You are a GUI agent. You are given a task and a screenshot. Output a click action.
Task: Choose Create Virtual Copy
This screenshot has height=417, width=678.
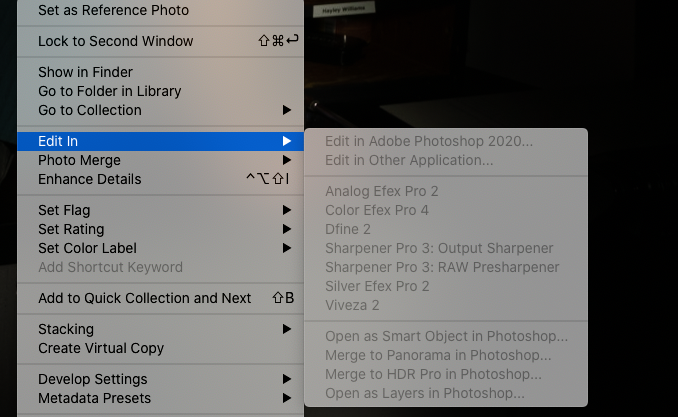(101, 348)
